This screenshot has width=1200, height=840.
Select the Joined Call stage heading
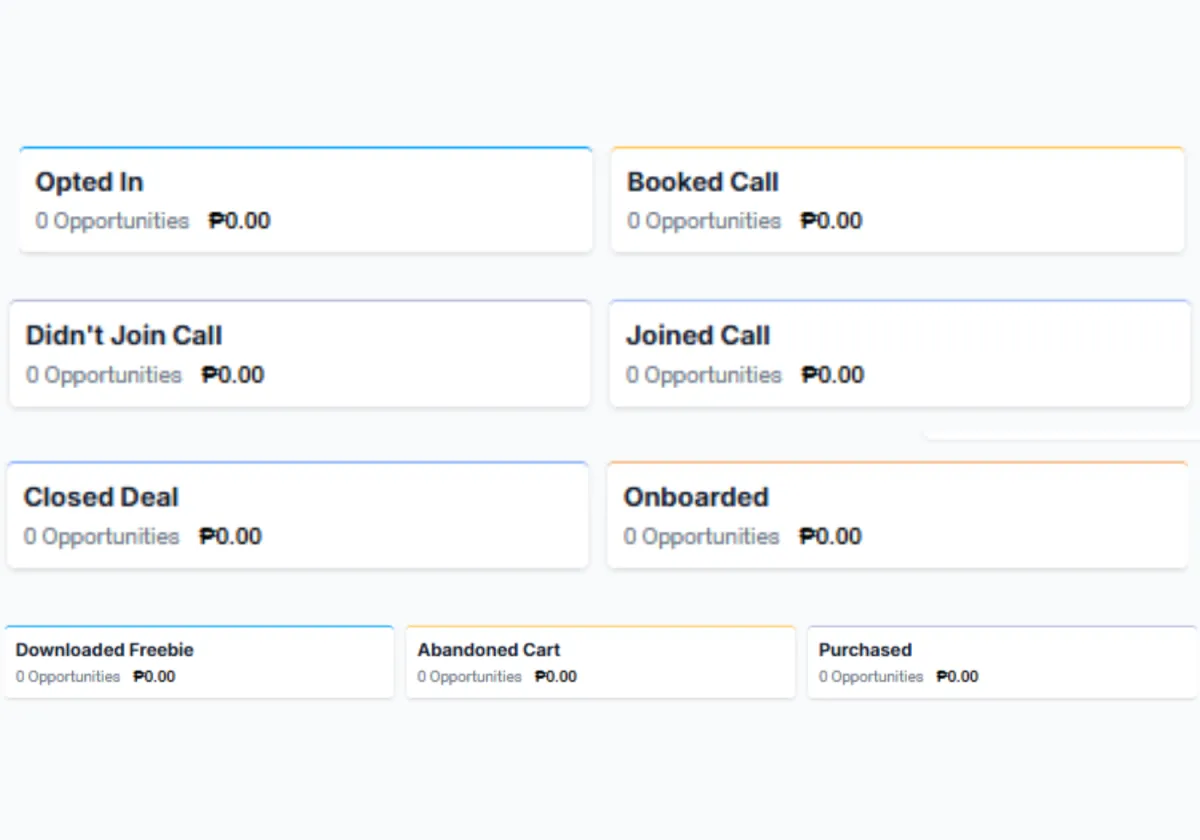coord(698,335)
